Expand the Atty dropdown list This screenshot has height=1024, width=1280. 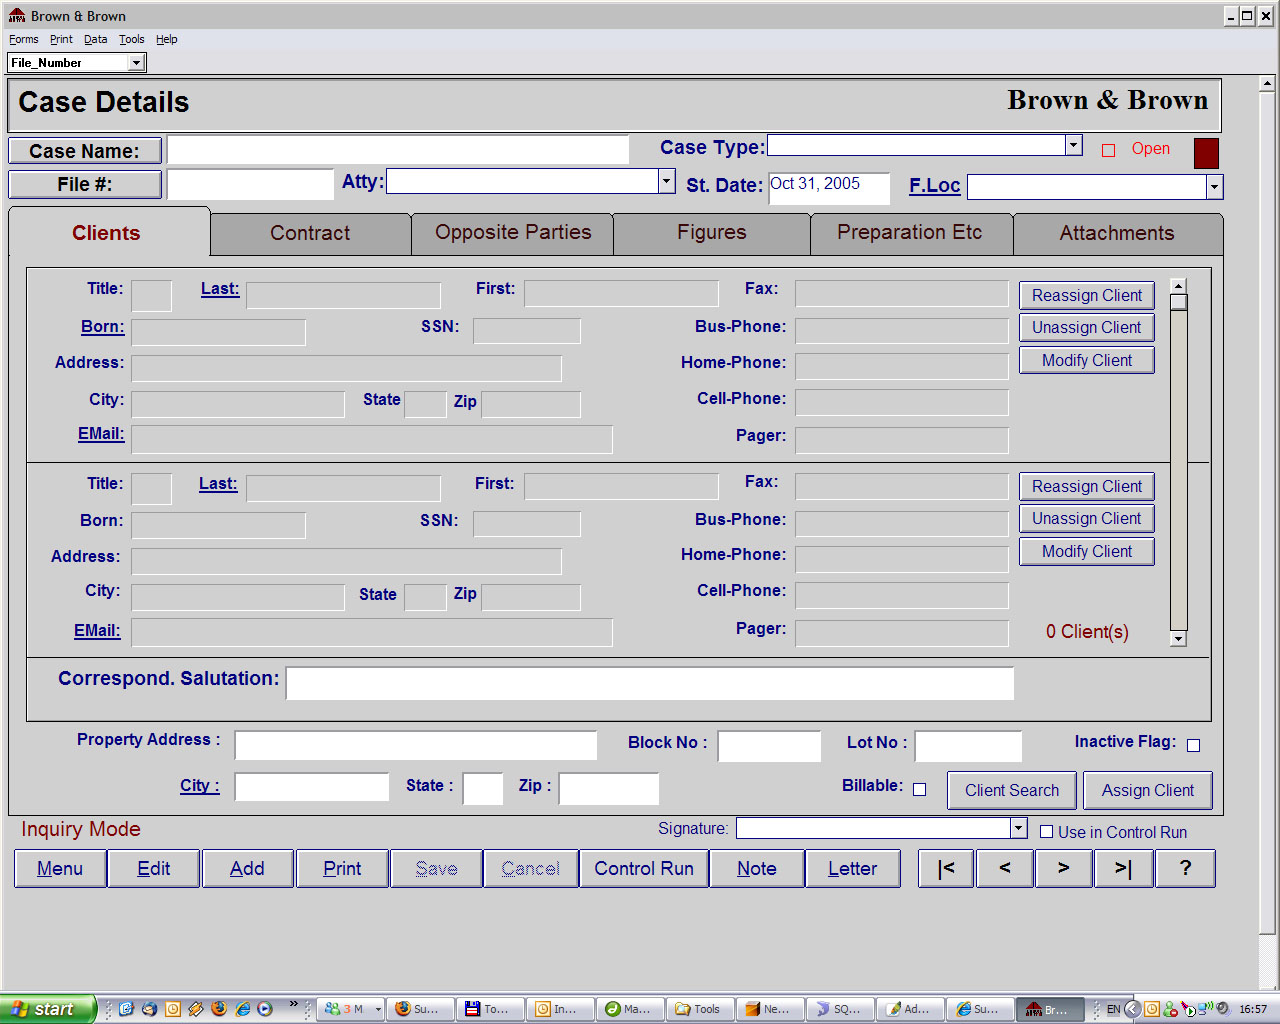[x=667, y=181]
